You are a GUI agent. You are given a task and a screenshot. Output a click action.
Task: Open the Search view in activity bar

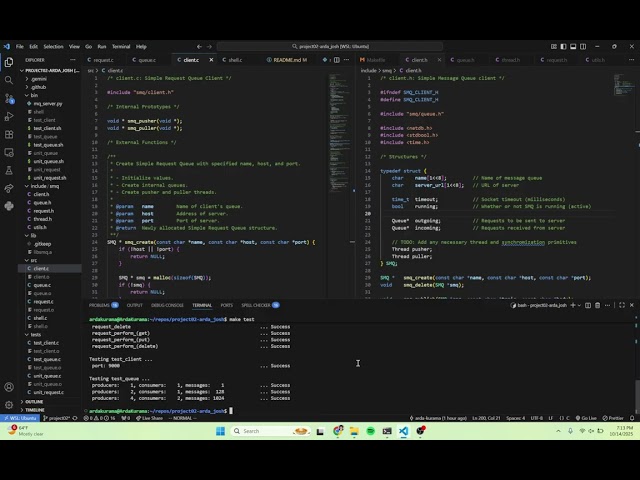[9, 80]
